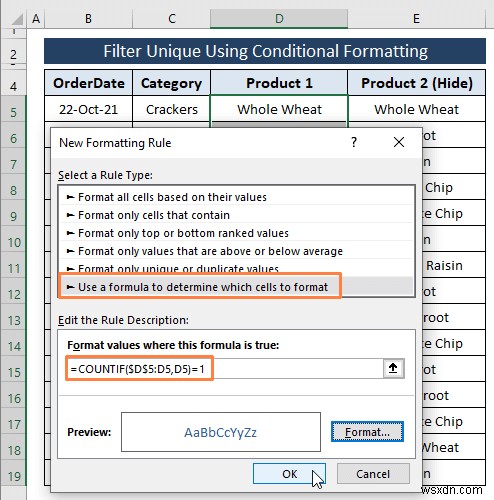The width and height of the screenshot is (494, 500).
Task: Close the New Formatting Rule dialog
Action: pos(399,142)
